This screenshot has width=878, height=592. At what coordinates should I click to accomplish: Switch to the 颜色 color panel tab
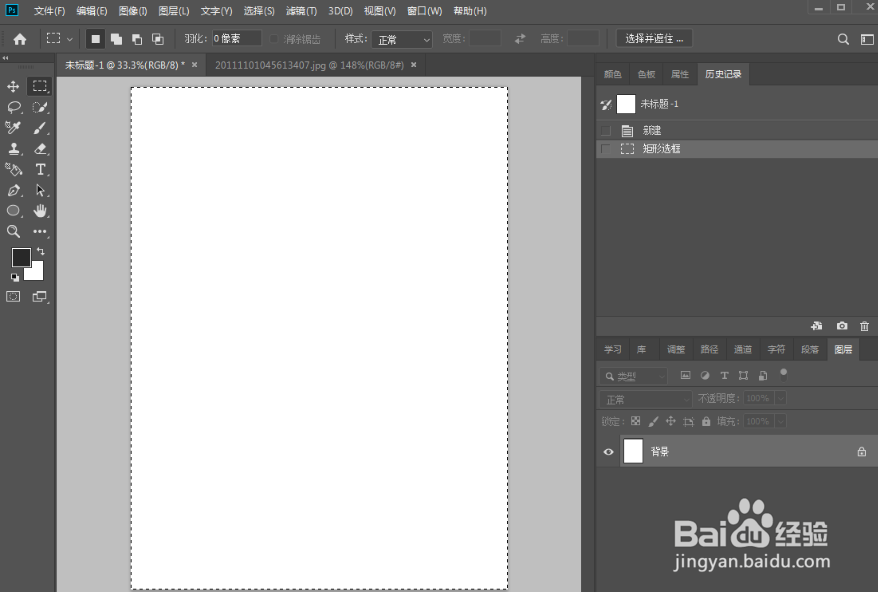pos(613,74)
